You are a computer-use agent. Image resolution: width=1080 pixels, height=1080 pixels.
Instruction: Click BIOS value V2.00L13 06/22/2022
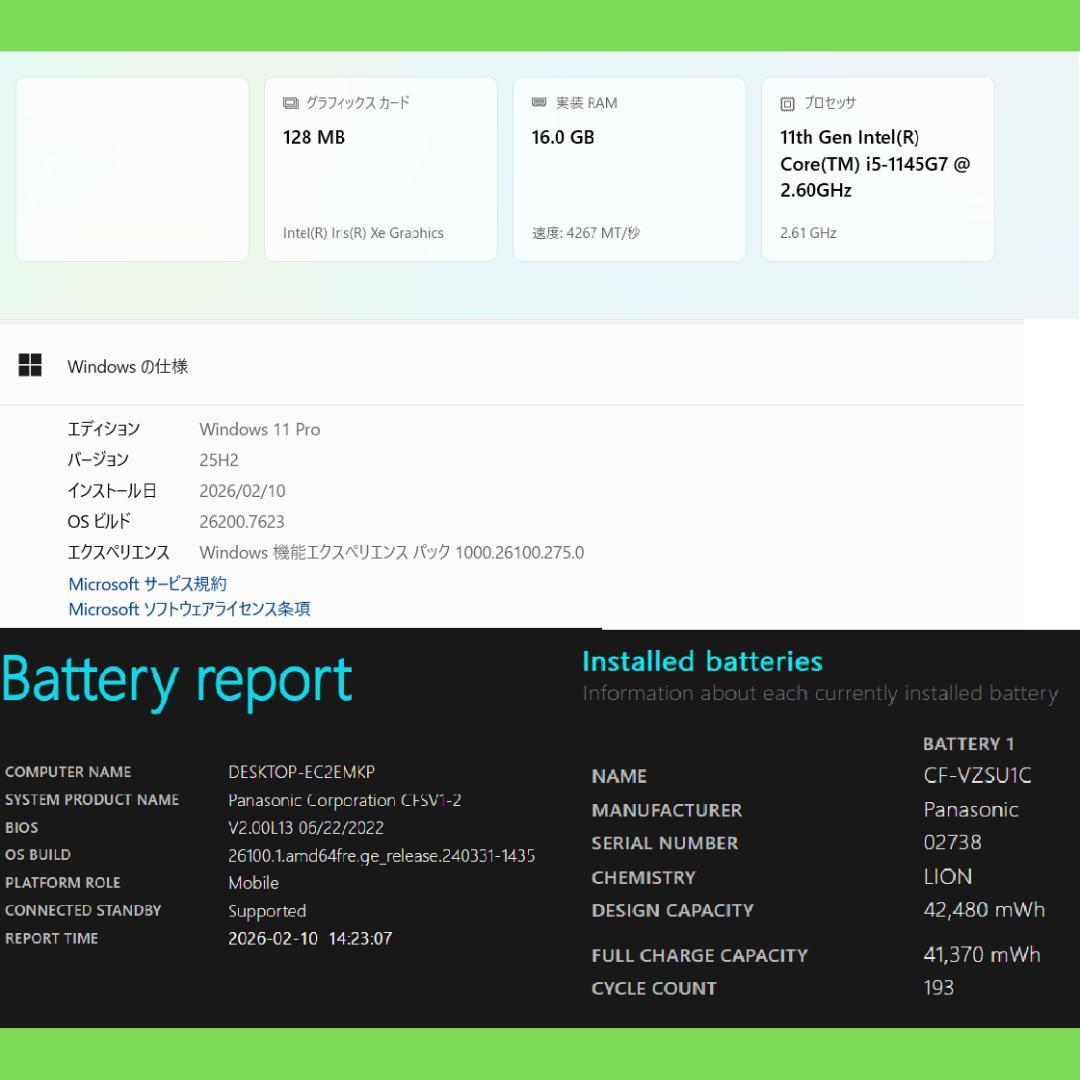[x=306, y=827]
